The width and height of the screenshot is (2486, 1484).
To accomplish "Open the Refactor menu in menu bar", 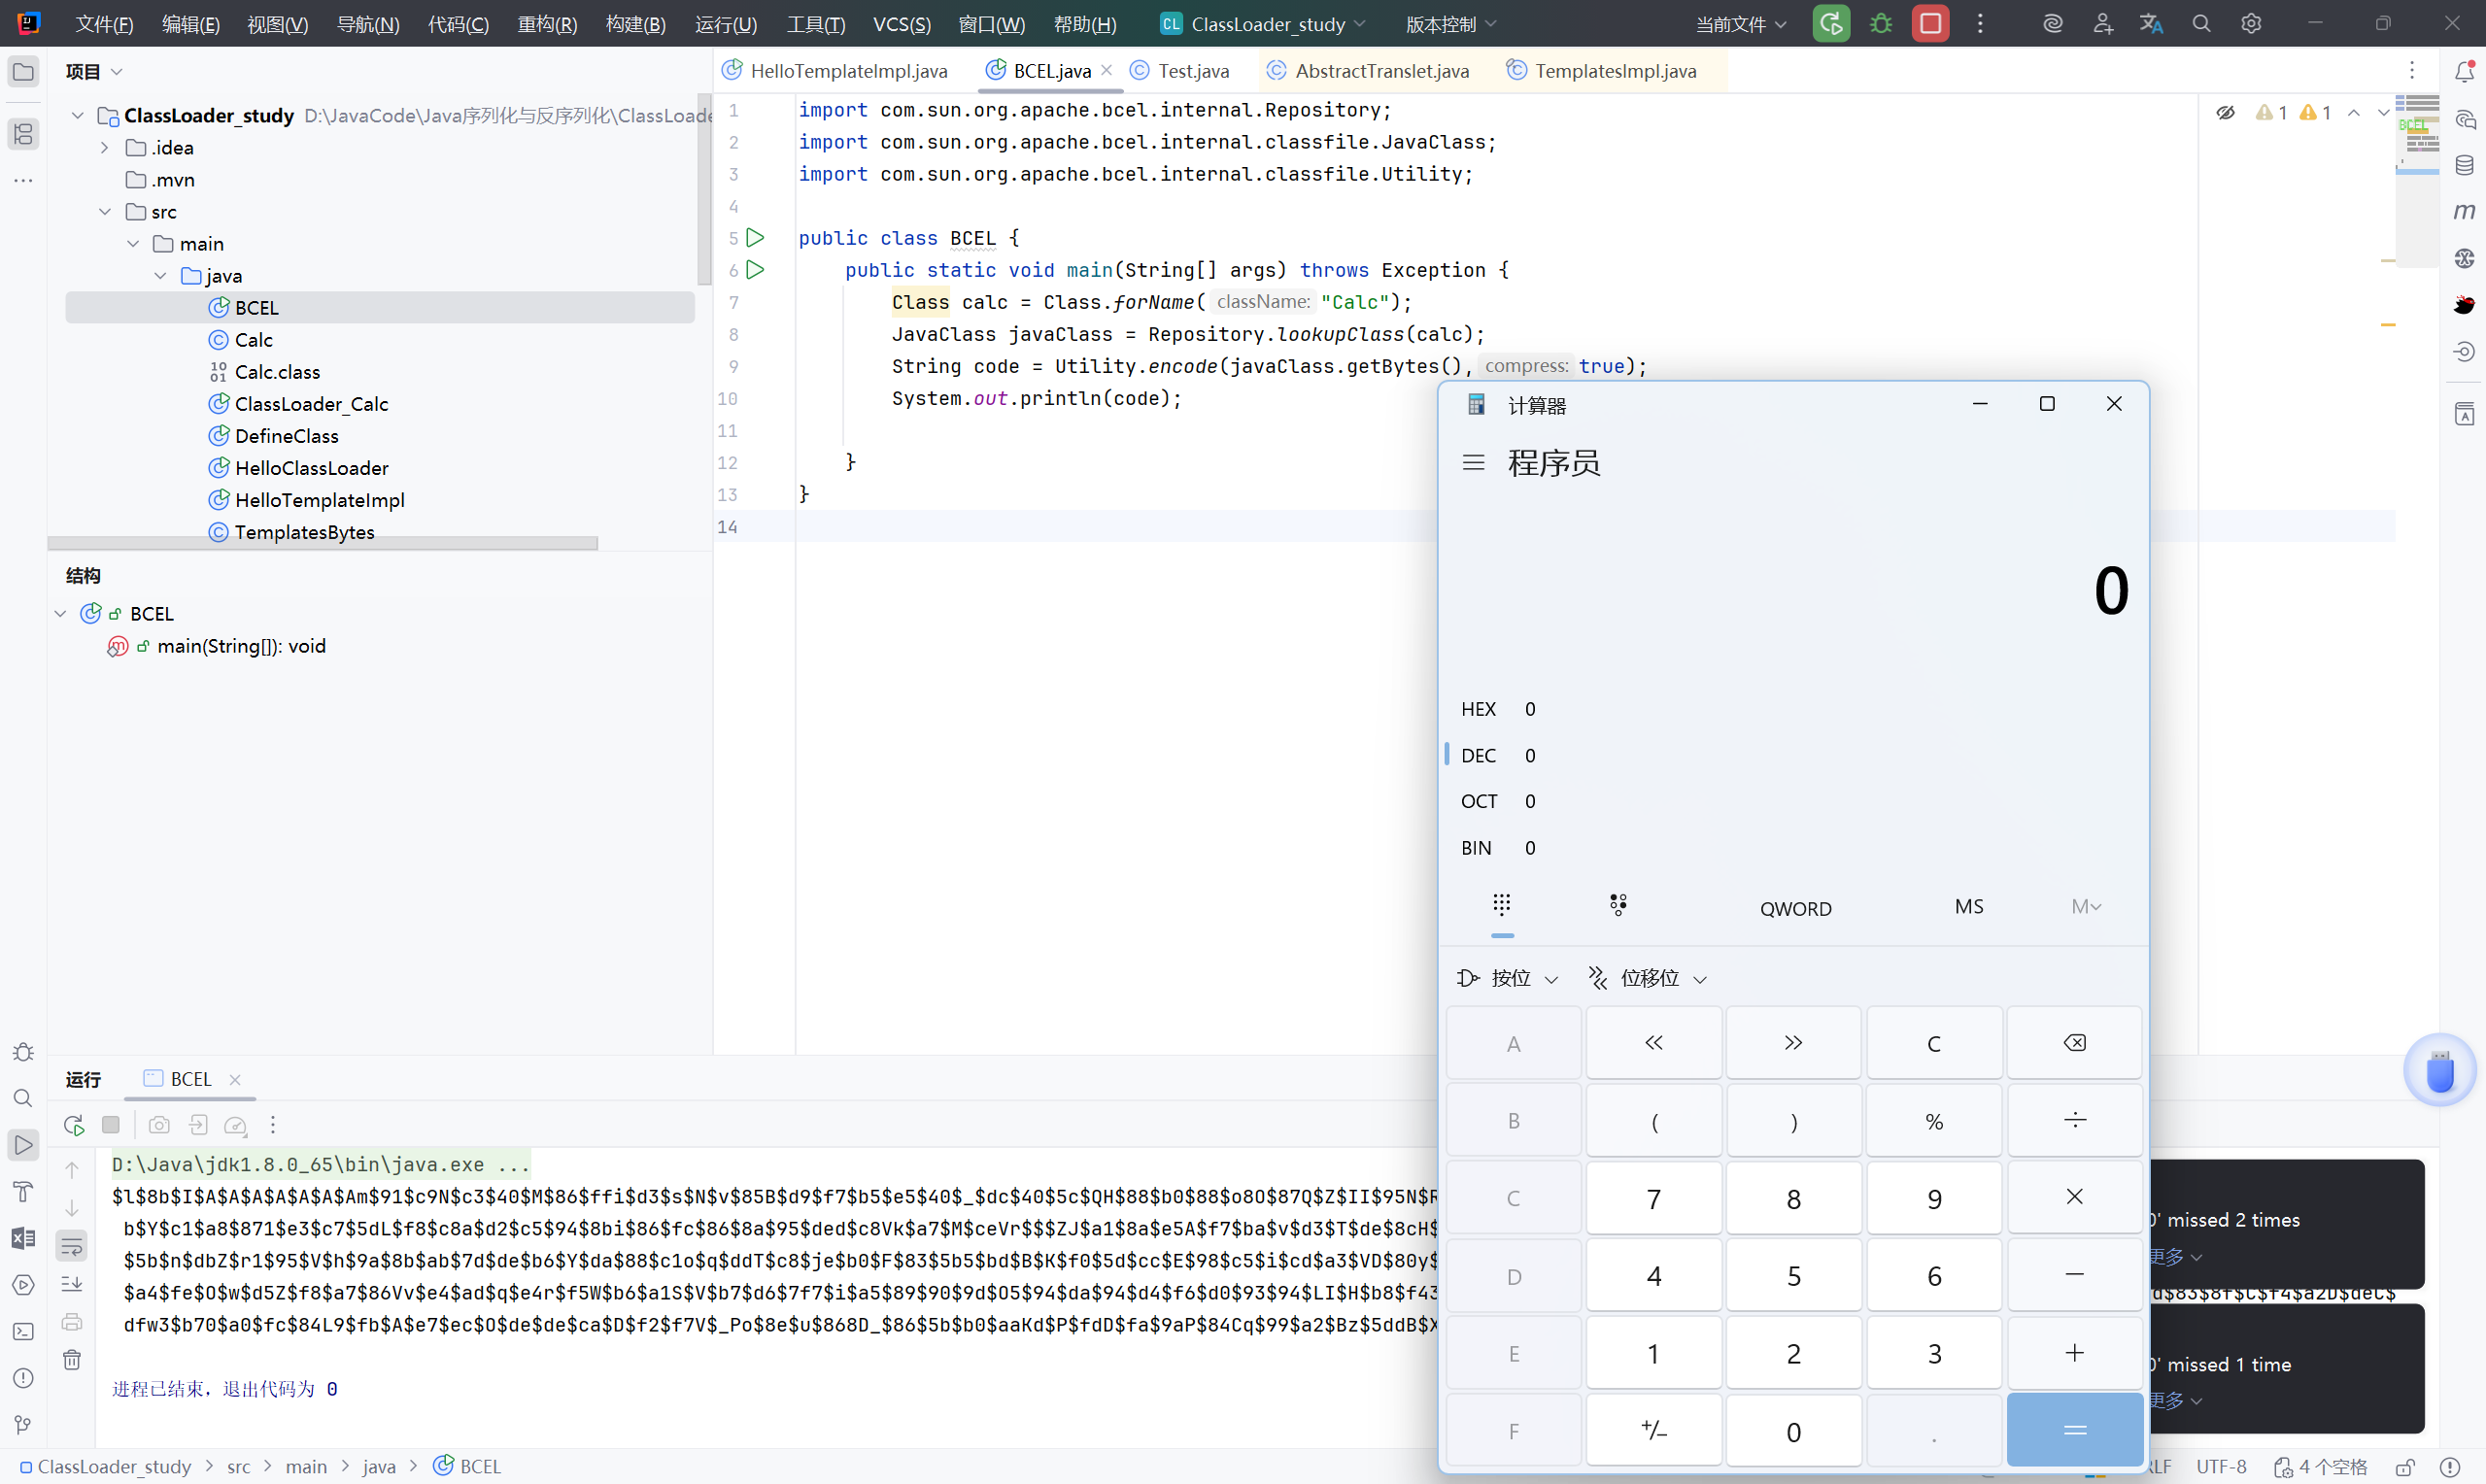I will [547, 24].
